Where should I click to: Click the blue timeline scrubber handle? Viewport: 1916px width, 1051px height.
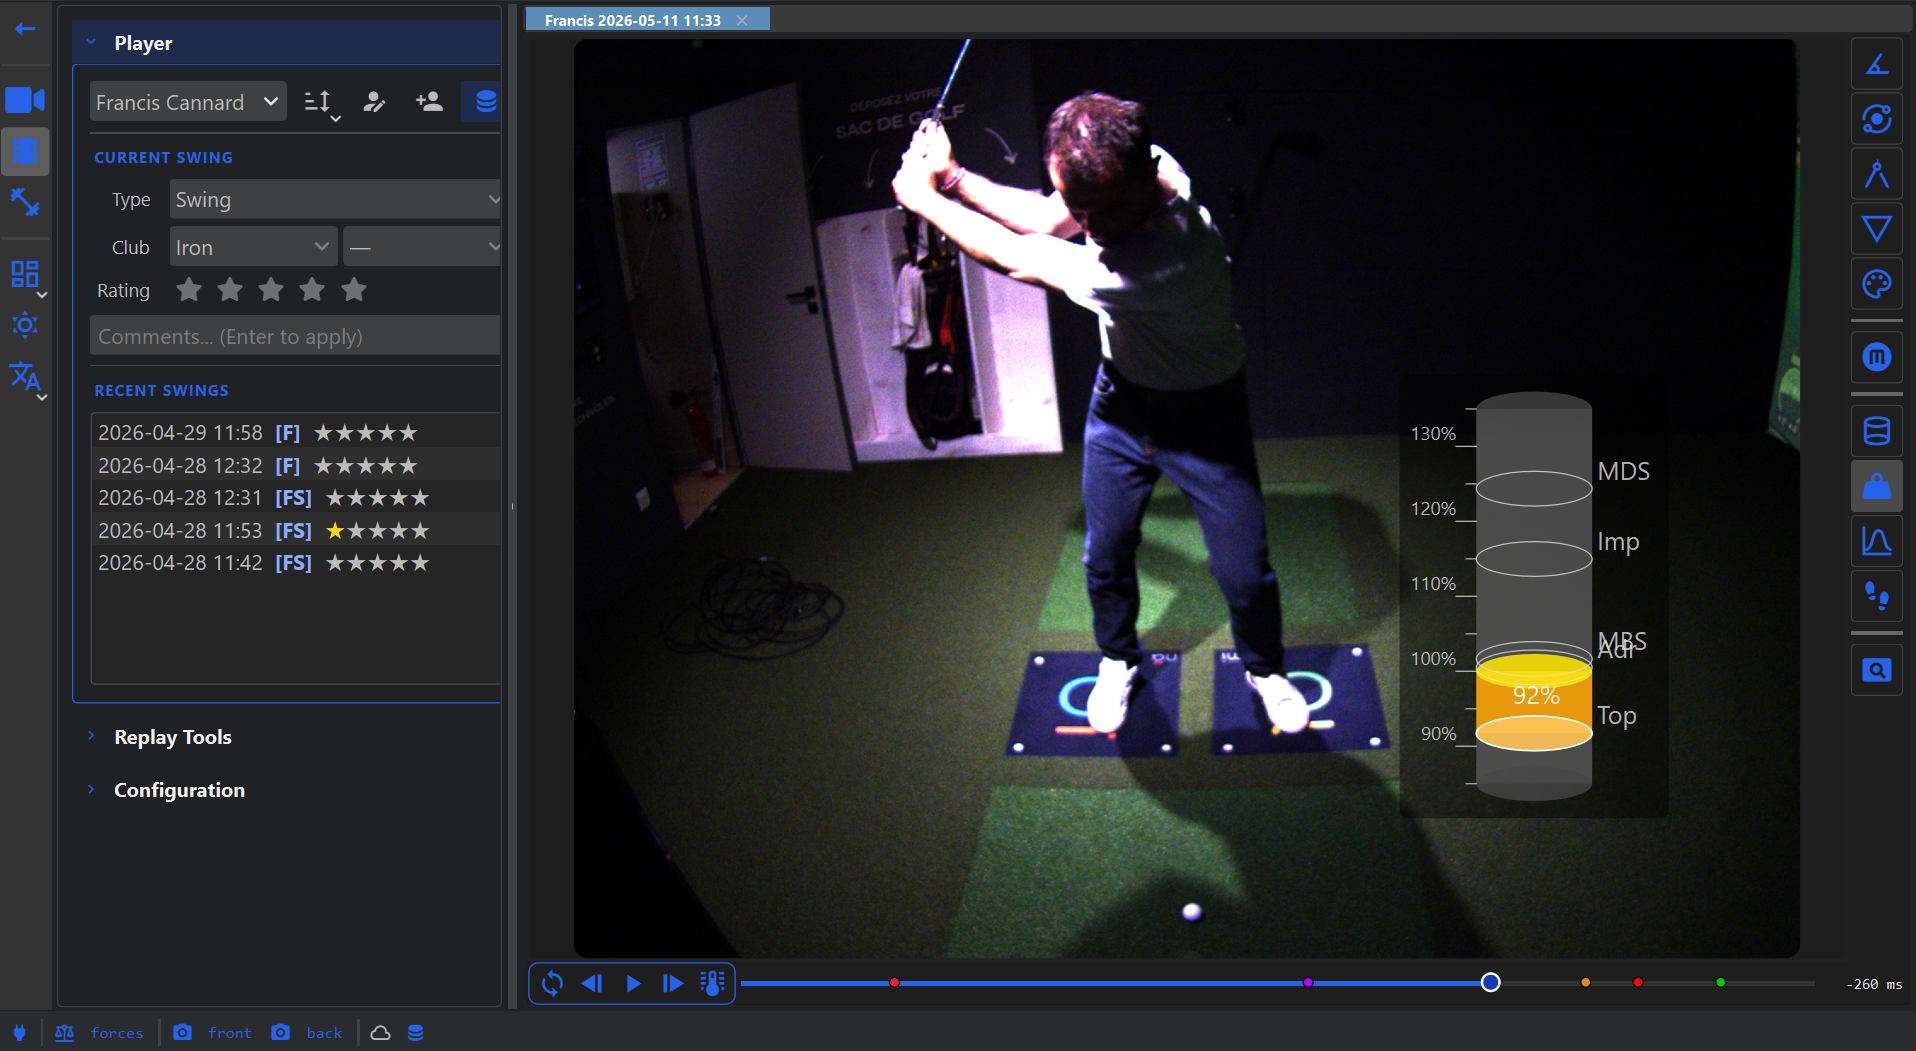1490,982
